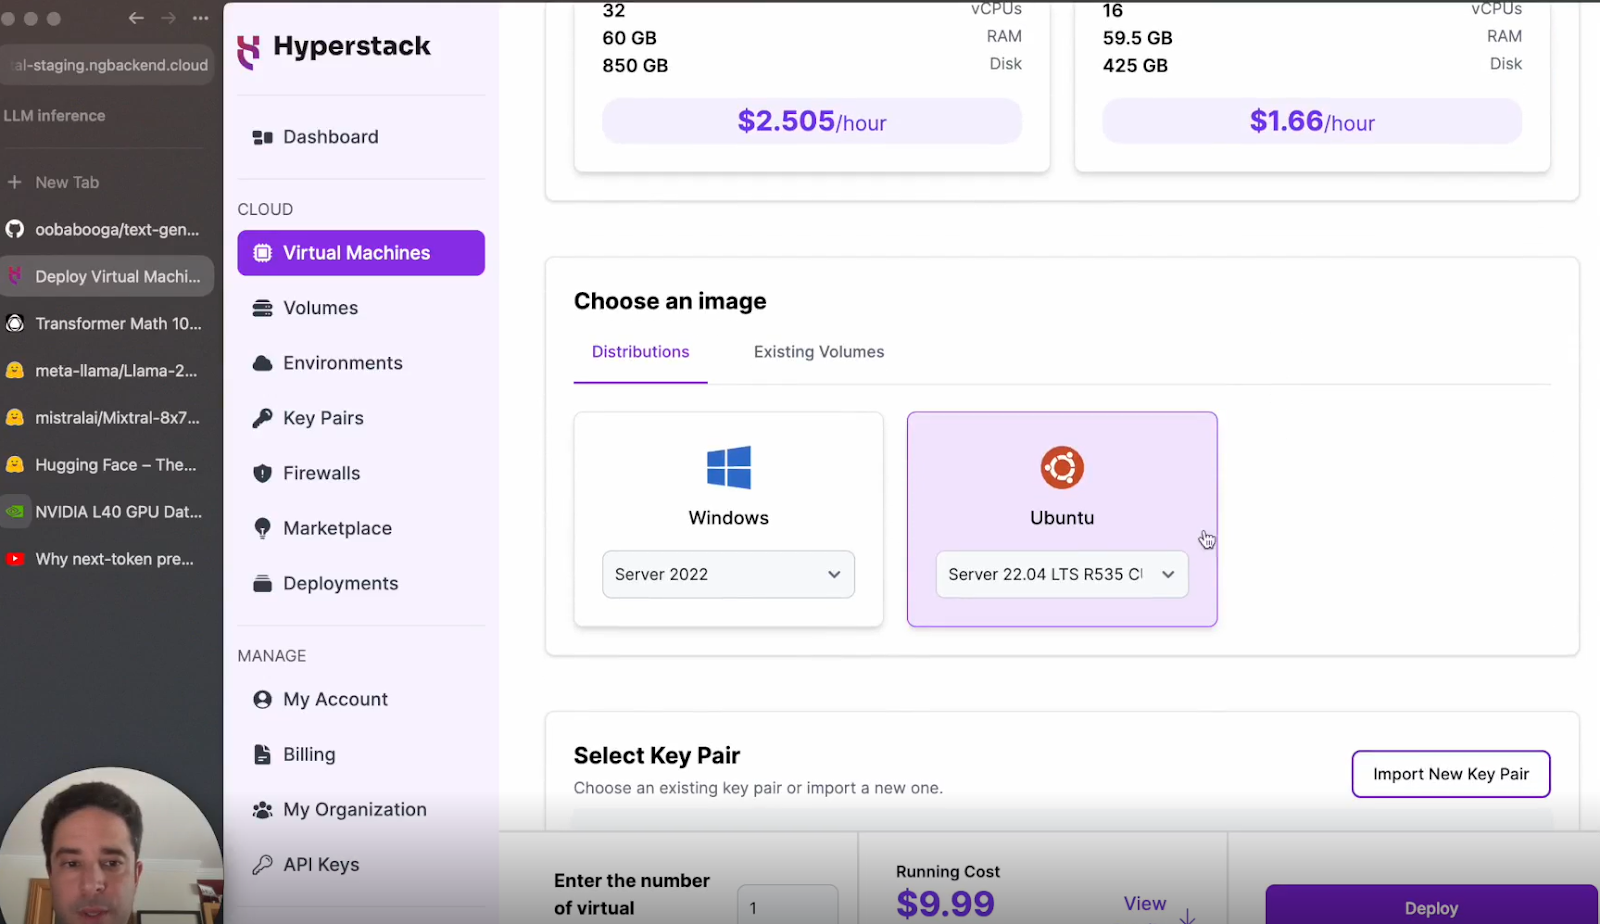Click the Ubuntu logo icon
This screenshot has width=1600, height=924.
(x=1062, y=467)
